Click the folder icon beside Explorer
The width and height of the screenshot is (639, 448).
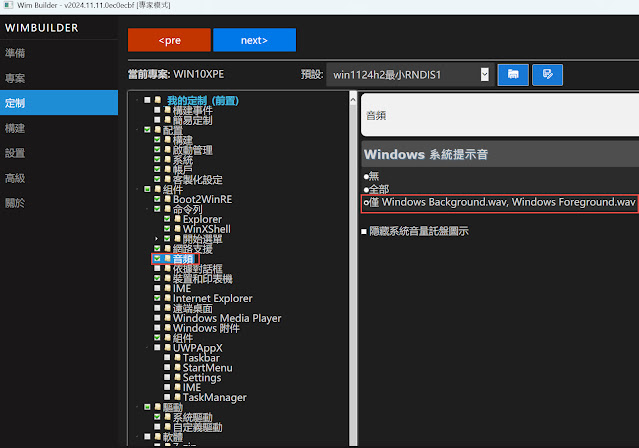pos(177,218)
